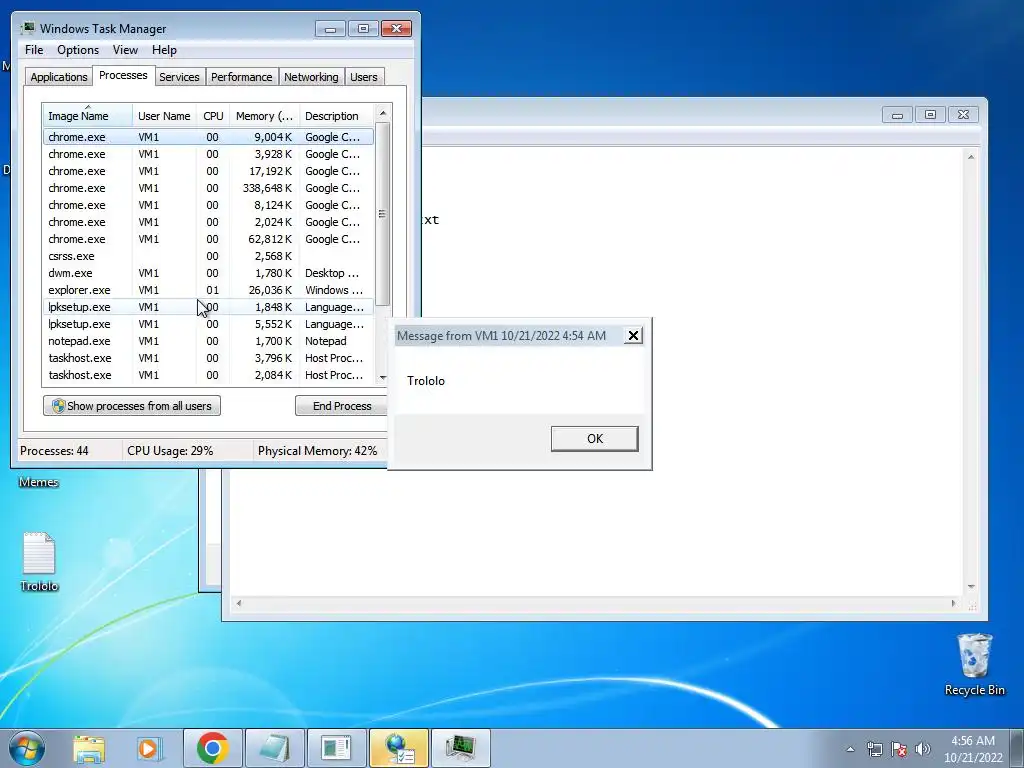Click CPU Usage: 29% status entry

pos(170,451)
